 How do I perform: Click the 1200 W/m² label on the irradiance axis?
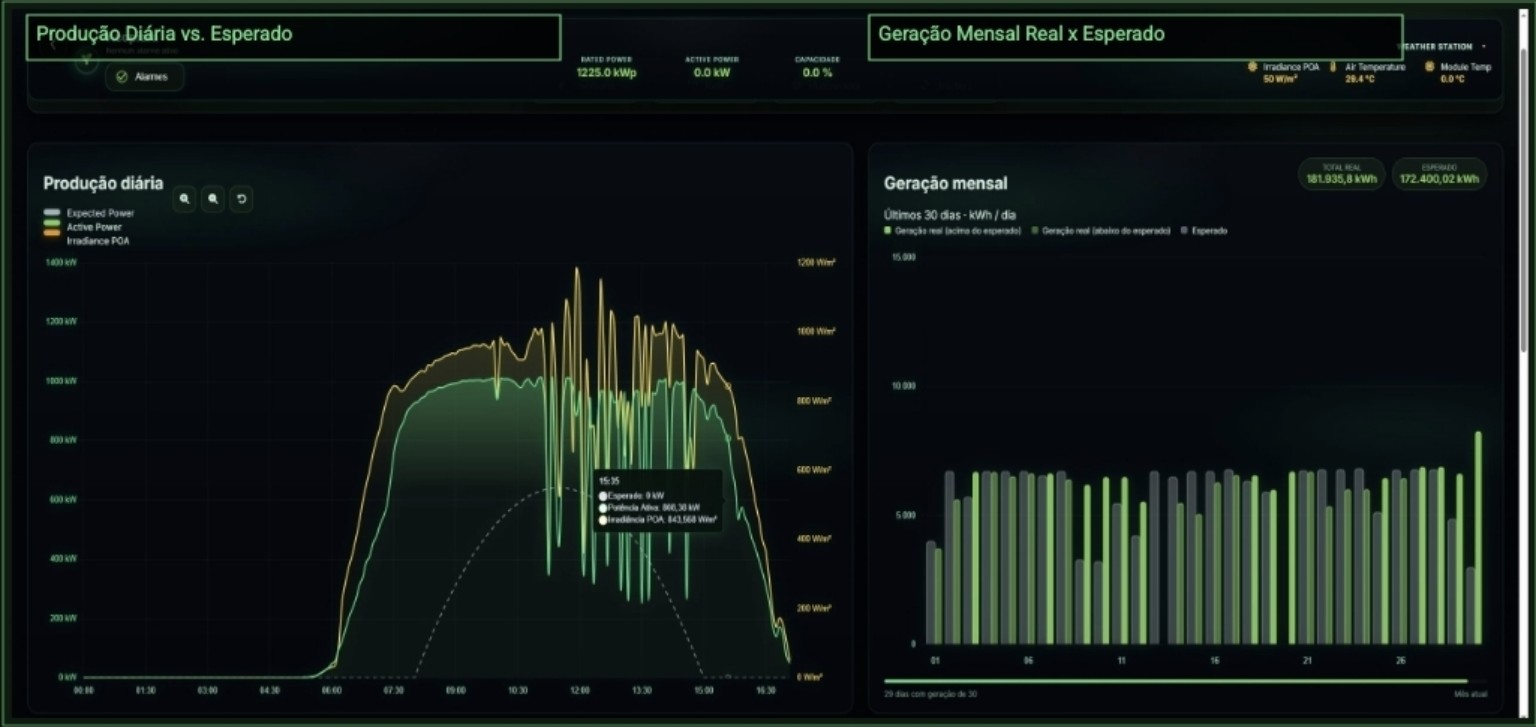(x=816, y=262)
